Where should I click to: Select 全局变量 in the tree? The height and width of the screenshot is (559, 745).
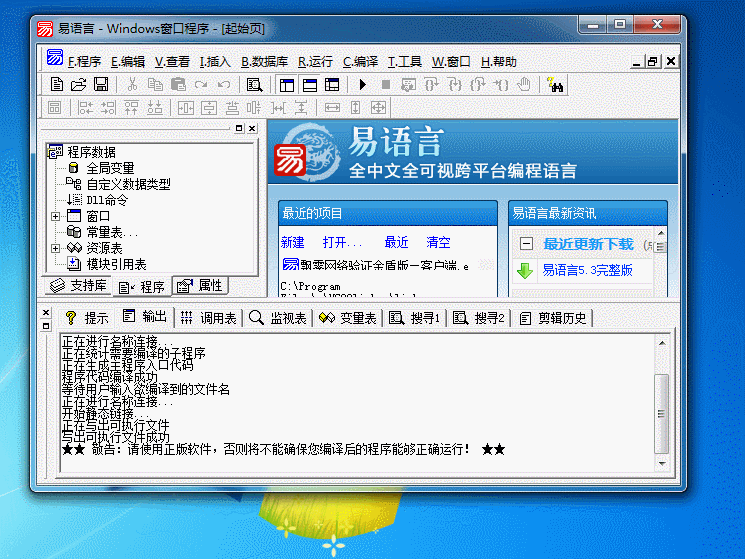pyautogui.click(x=110, y=168)
